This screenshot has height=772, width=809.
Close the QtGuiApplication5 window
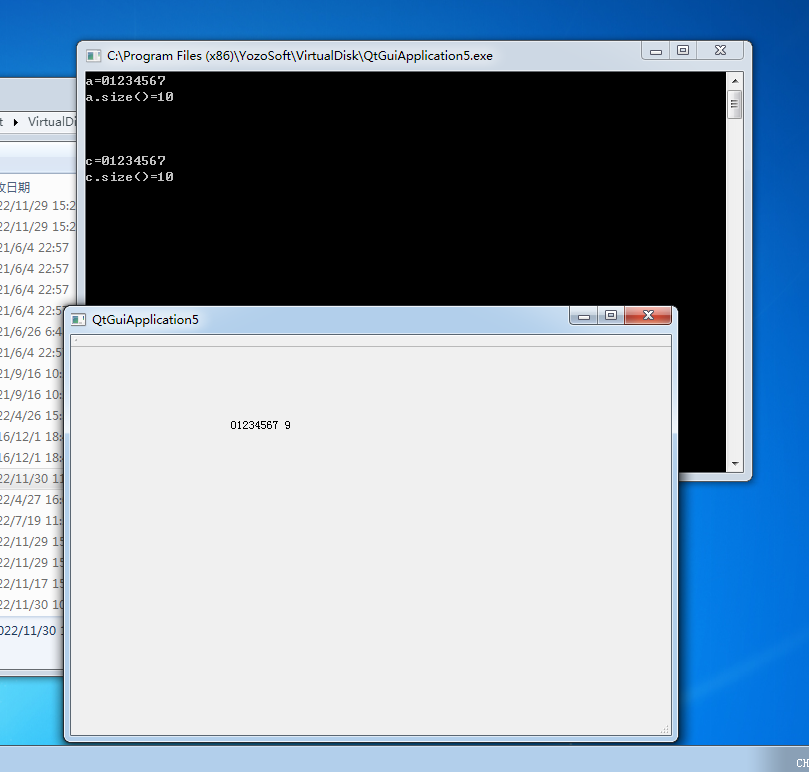(648, 315)
